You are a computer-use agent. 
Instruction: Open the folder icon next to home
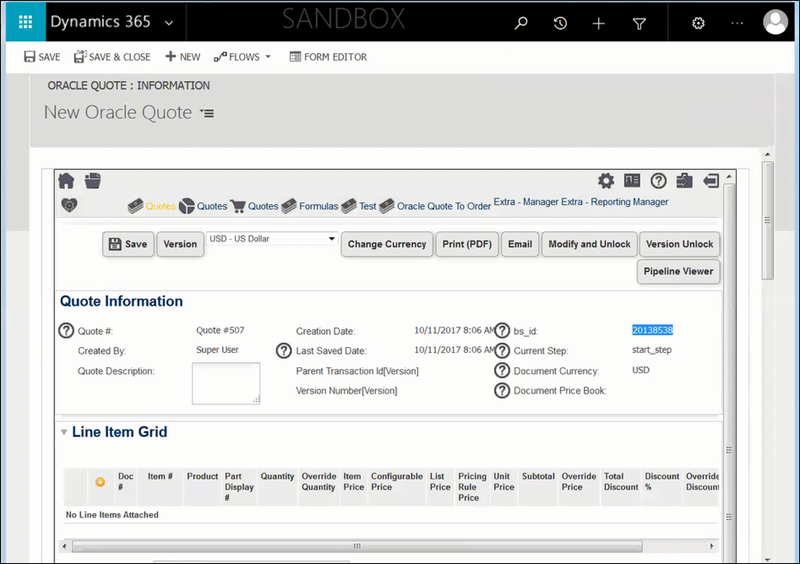[93, 180]
